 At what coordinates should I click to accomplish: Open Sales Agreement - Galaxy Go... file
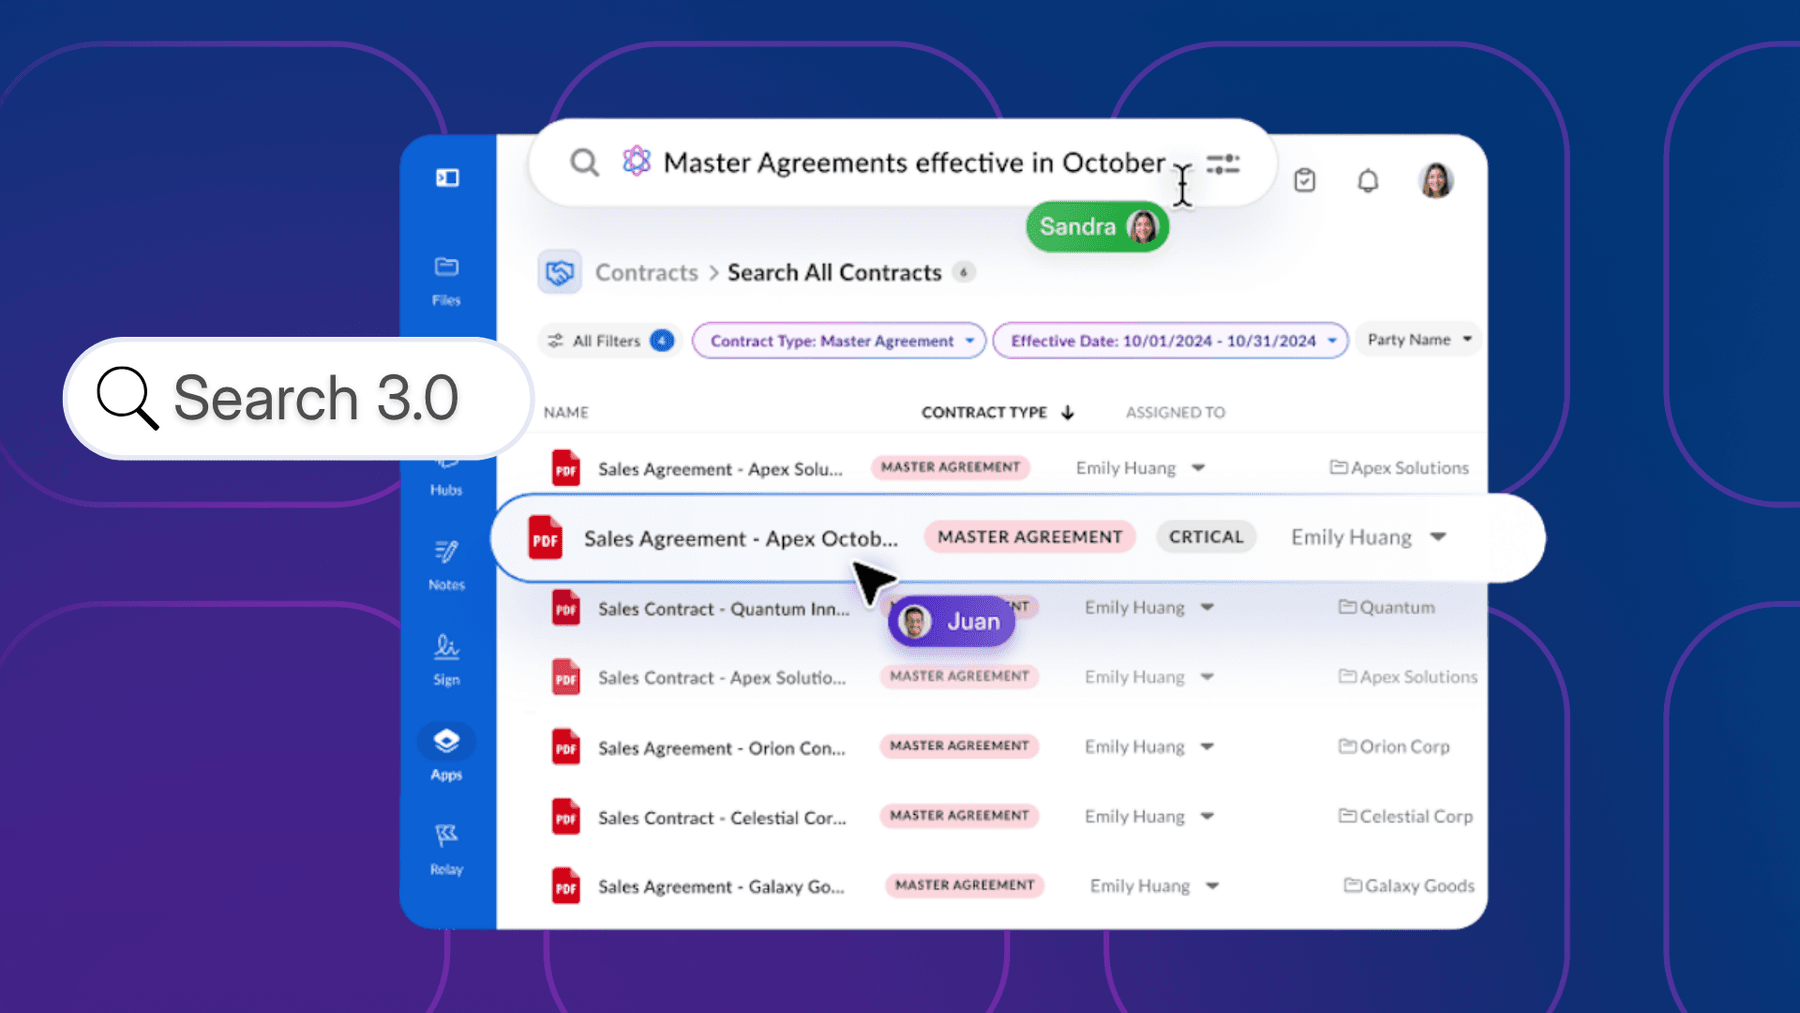point(721,887)
